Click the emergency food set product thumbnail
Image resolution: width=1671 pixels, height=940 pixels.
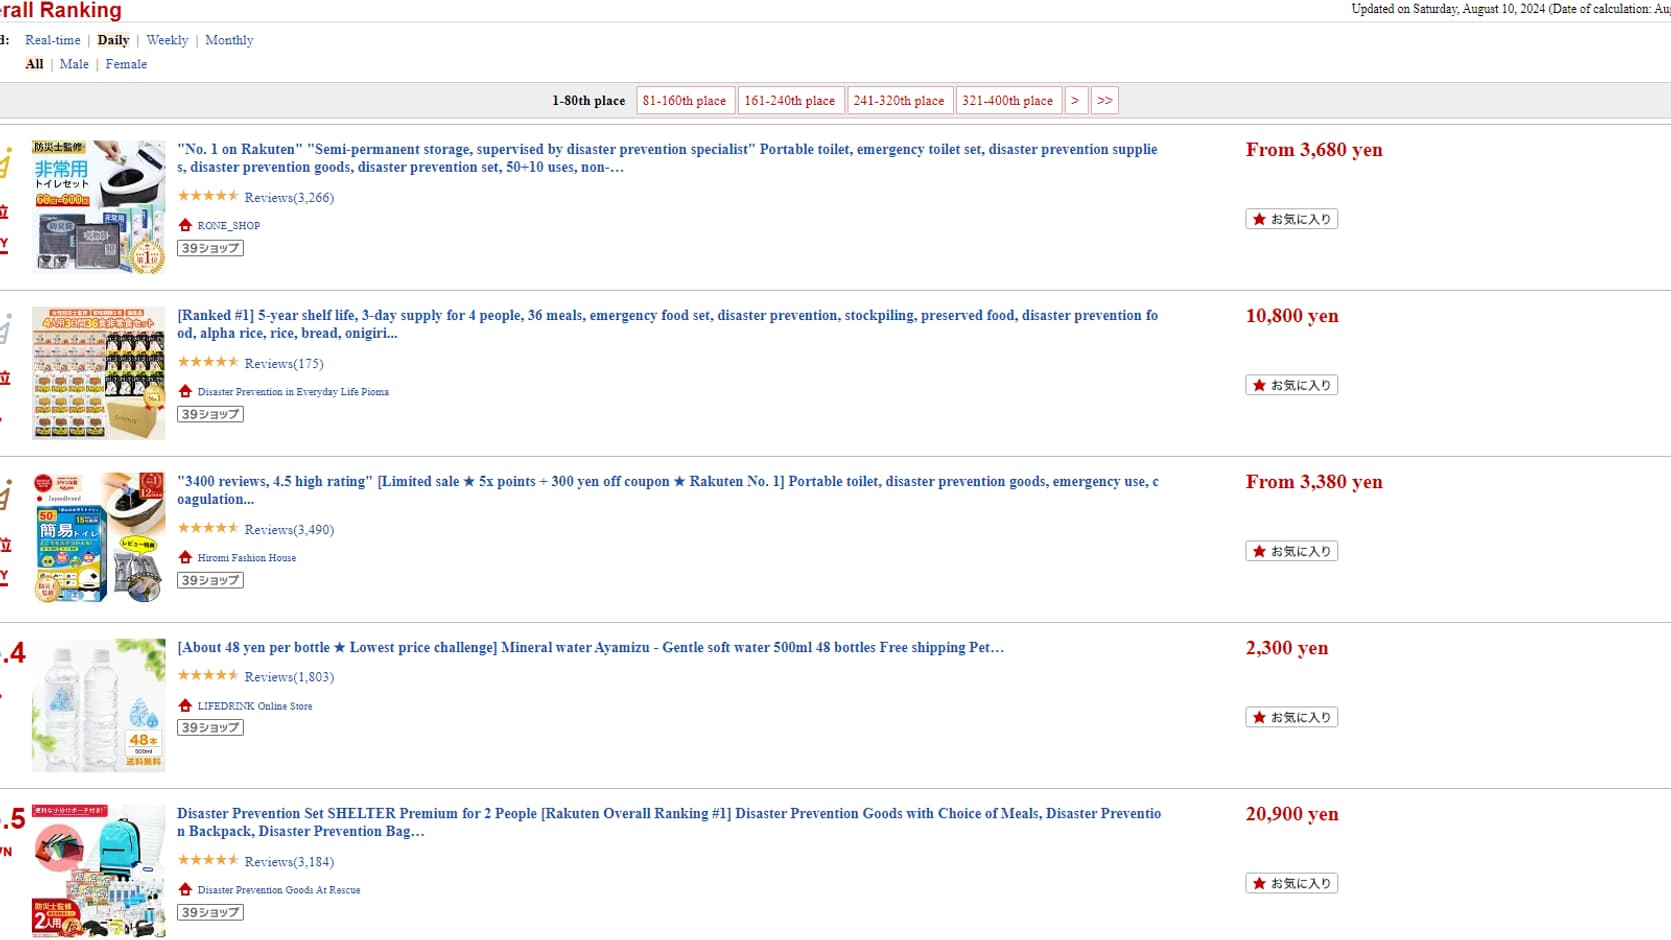[98, 373]
